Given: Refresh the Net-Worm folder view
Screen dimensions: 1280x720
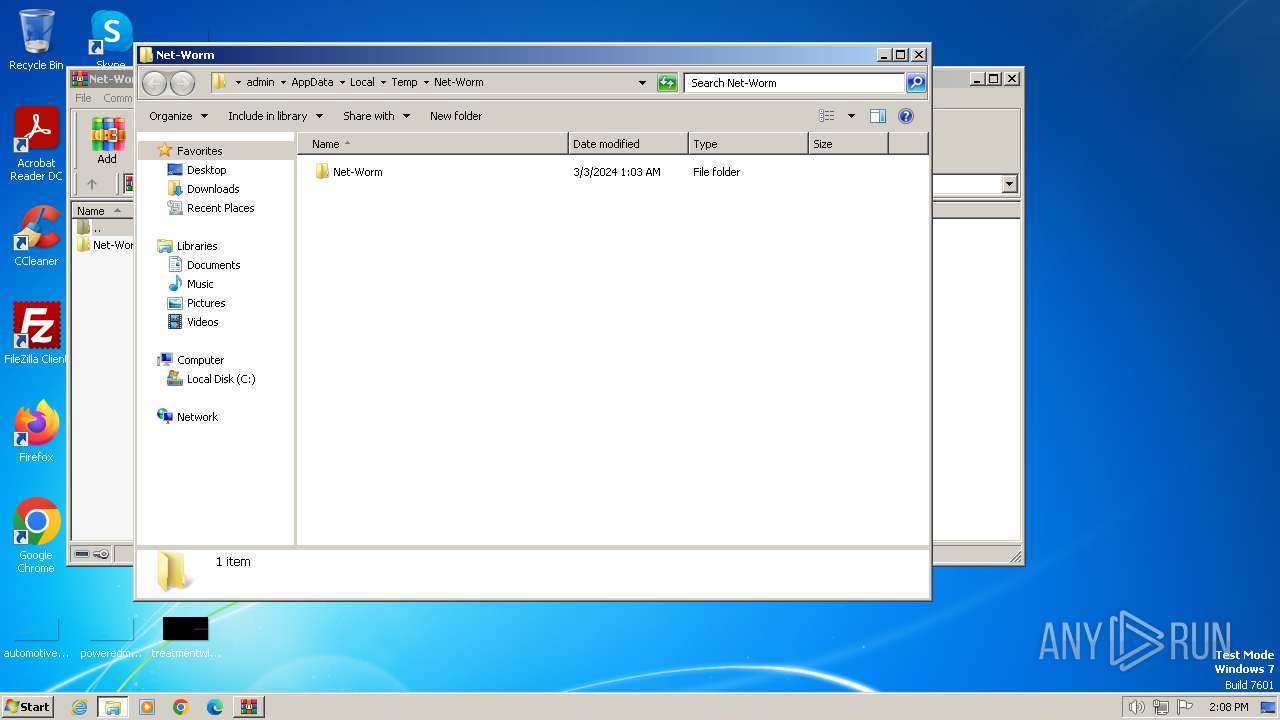Looking at the screenshot, I should tap(667, 83).
